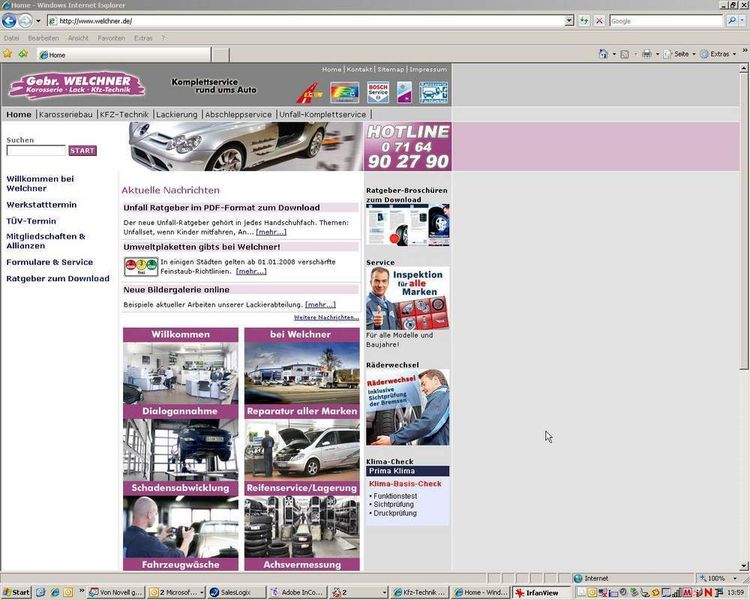The width and height of the screenshot is (750, 600).
Task: Click the search magnifier icon
Action: [731, 21]
